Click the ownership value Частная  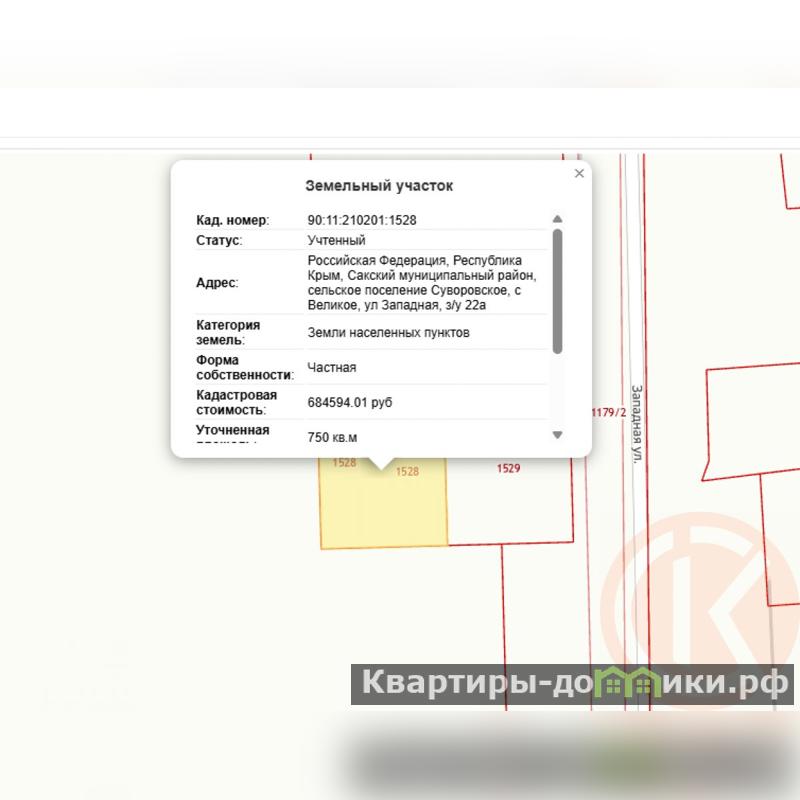[x=332, y=368]
